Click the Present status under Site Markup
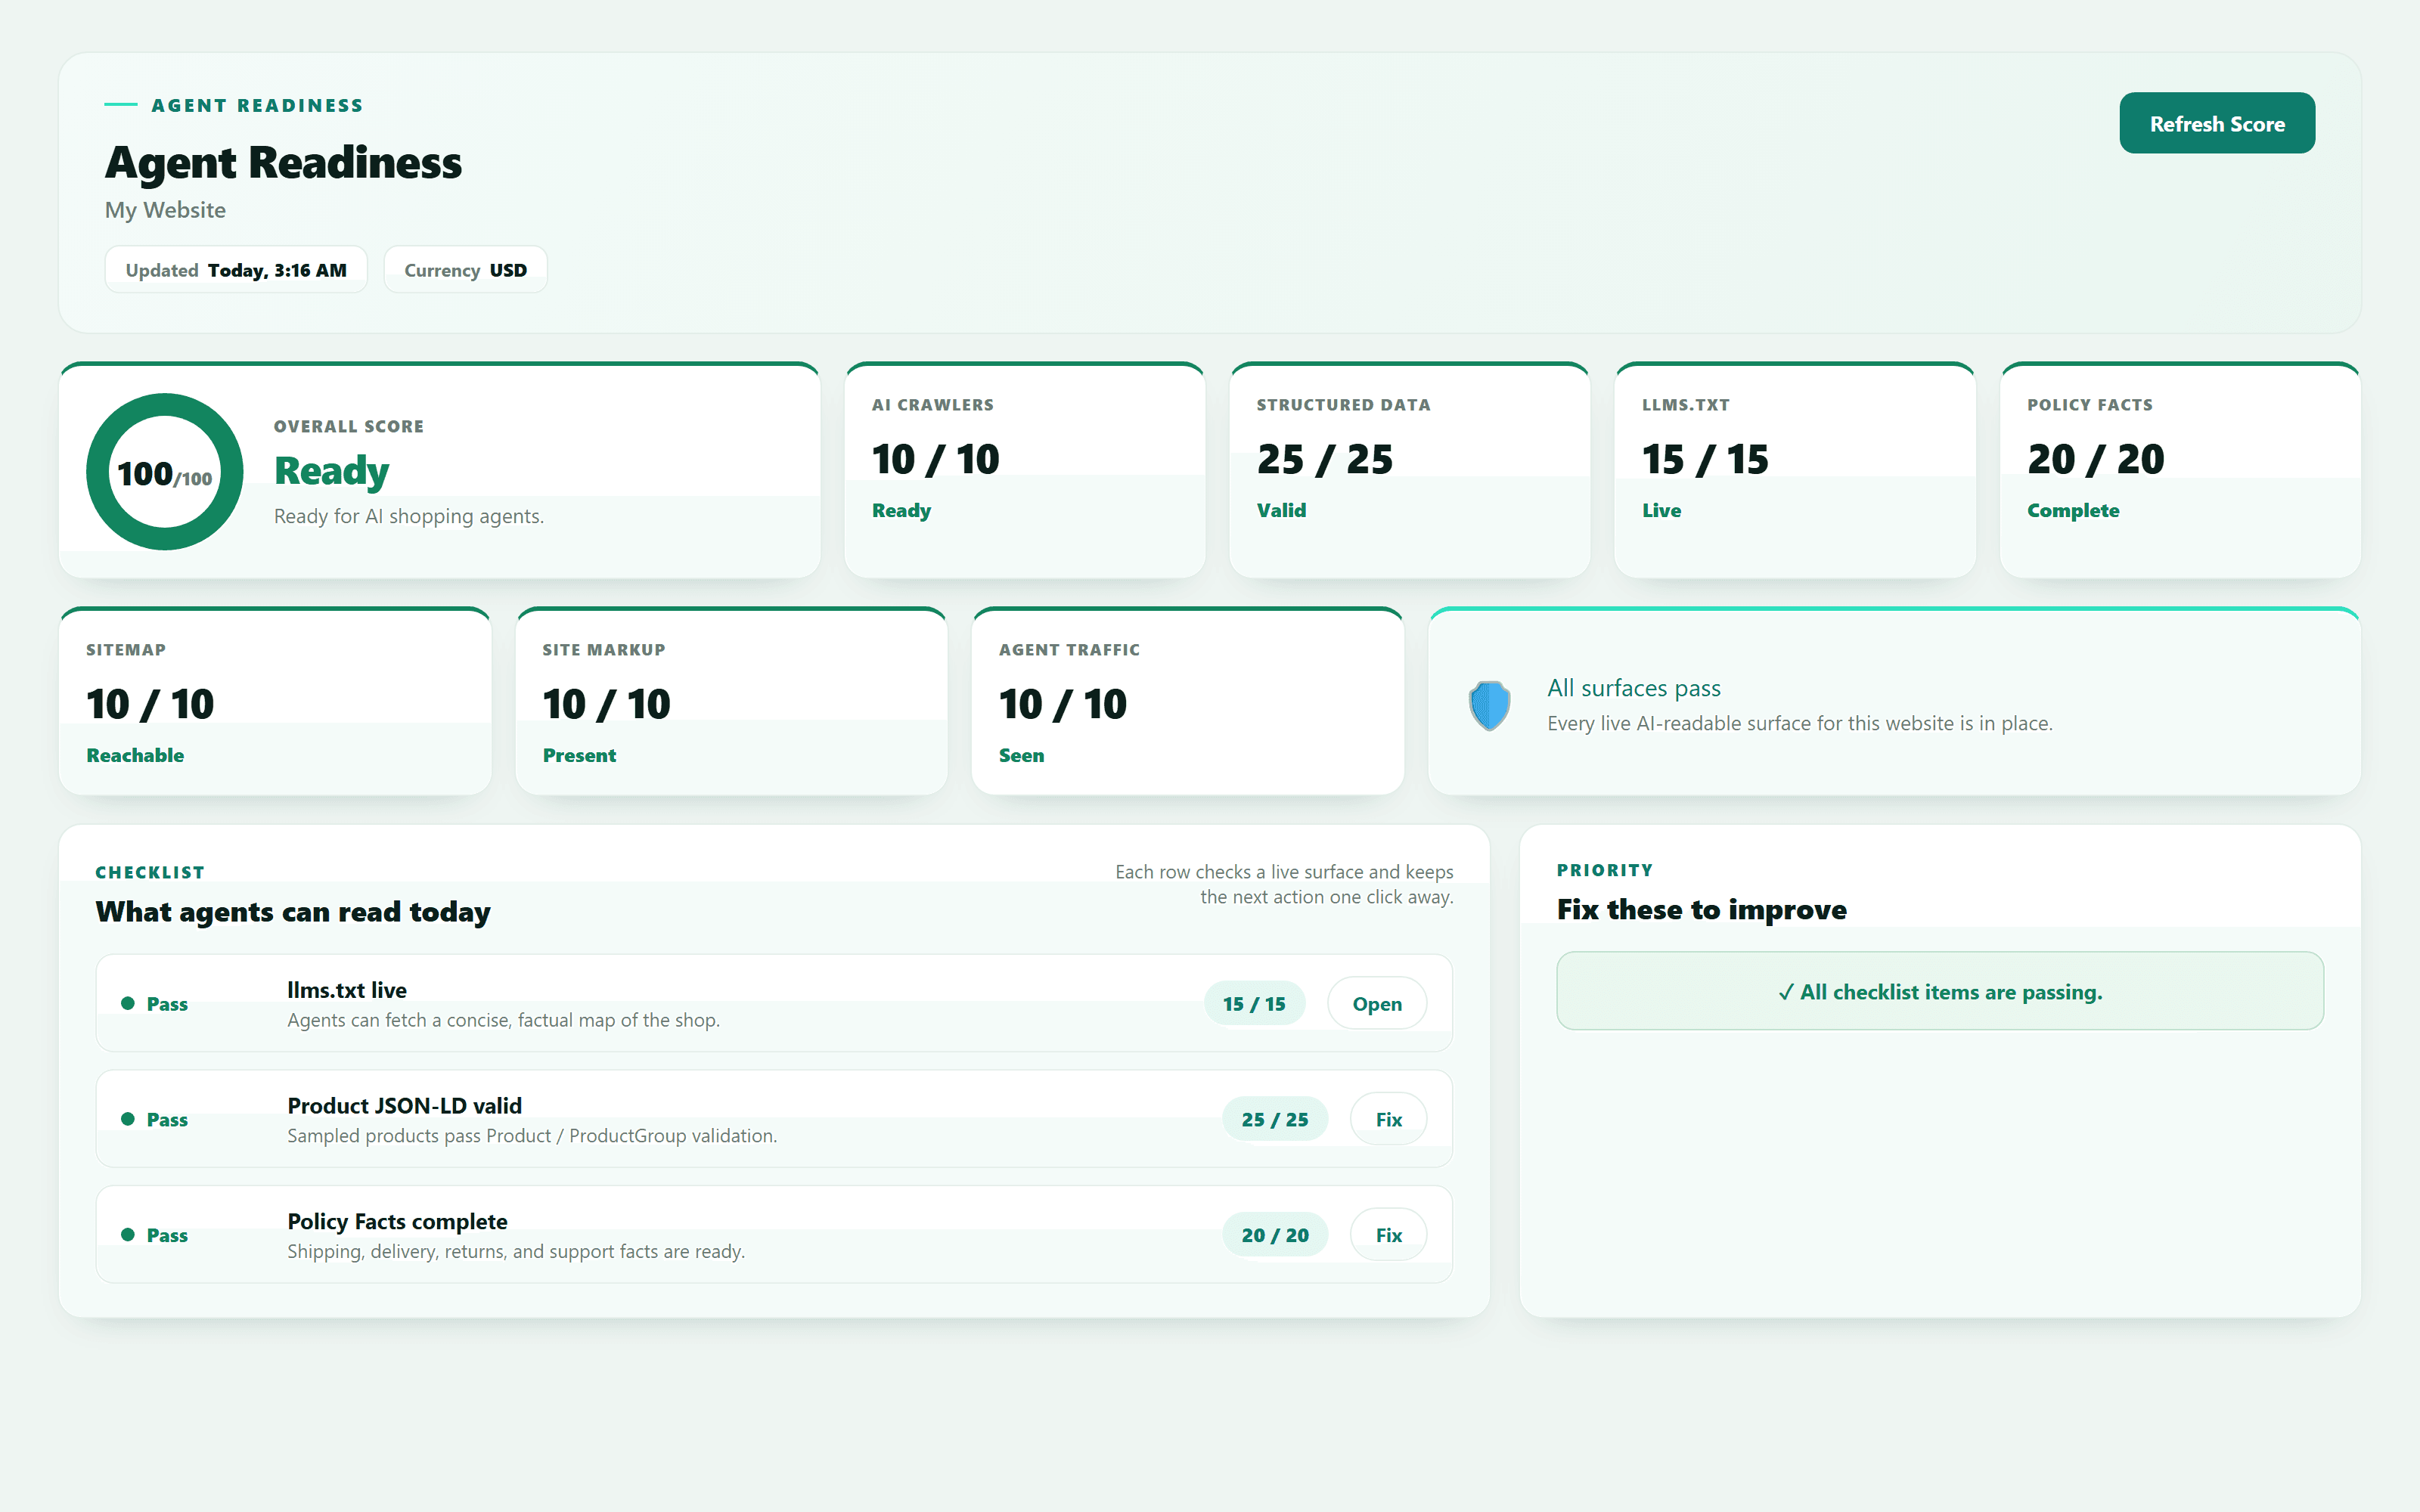 (x=579, y=756)
